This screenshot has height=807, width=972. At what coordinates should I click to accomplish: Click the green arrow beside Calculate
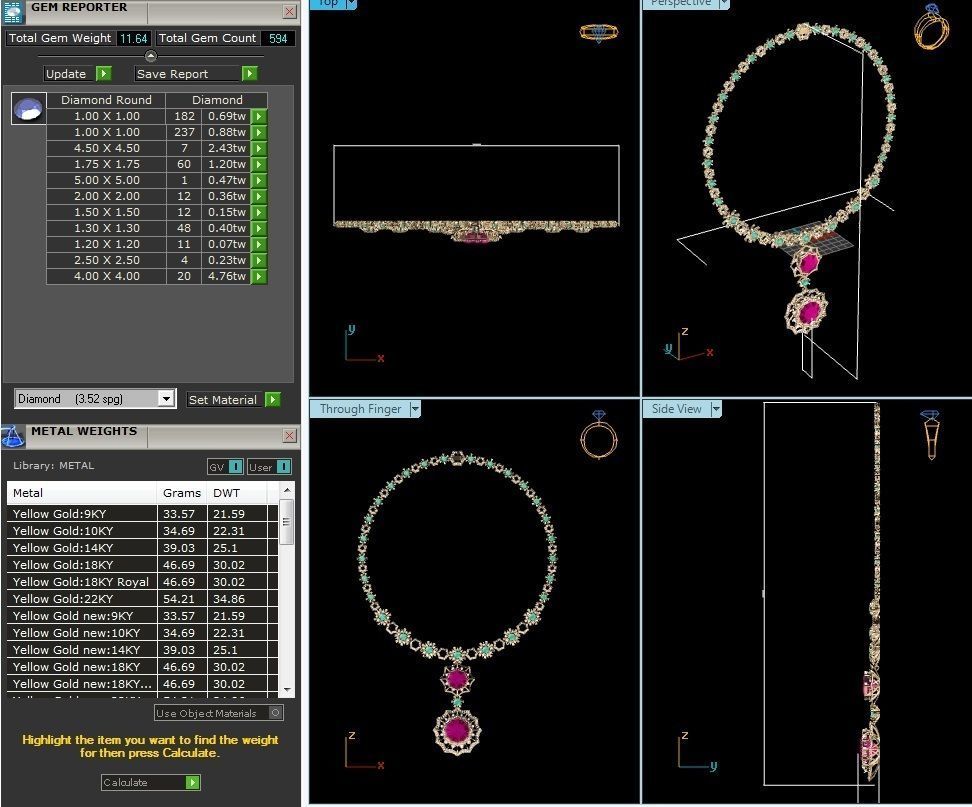(193, 782)
